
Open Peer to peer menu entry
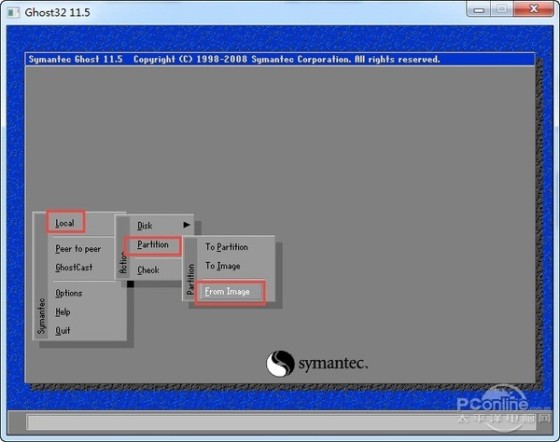point(78,248)
